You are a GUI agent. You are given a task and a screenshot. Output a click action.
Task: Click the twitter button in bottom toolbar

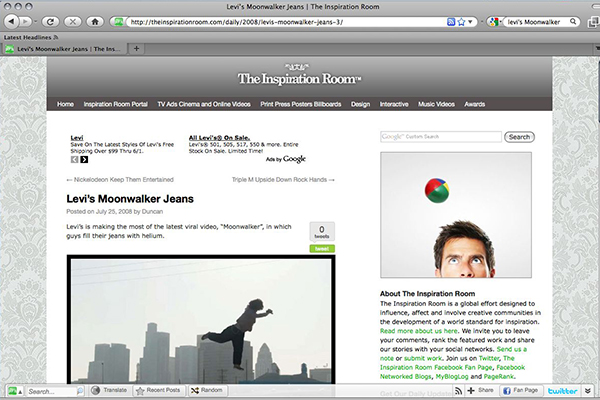click(562, 391)
